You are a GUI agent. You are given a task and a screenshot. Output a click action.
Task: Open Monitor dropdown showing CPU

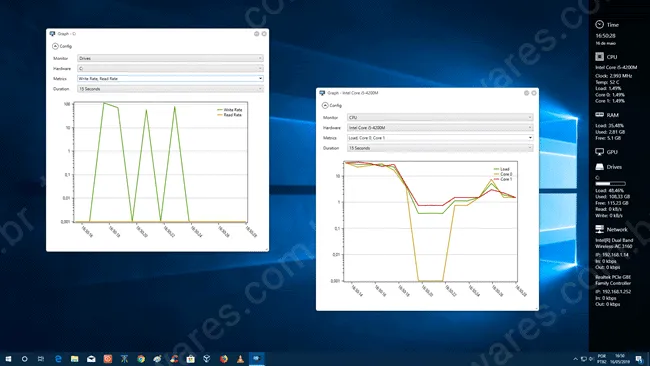point(440,117)
